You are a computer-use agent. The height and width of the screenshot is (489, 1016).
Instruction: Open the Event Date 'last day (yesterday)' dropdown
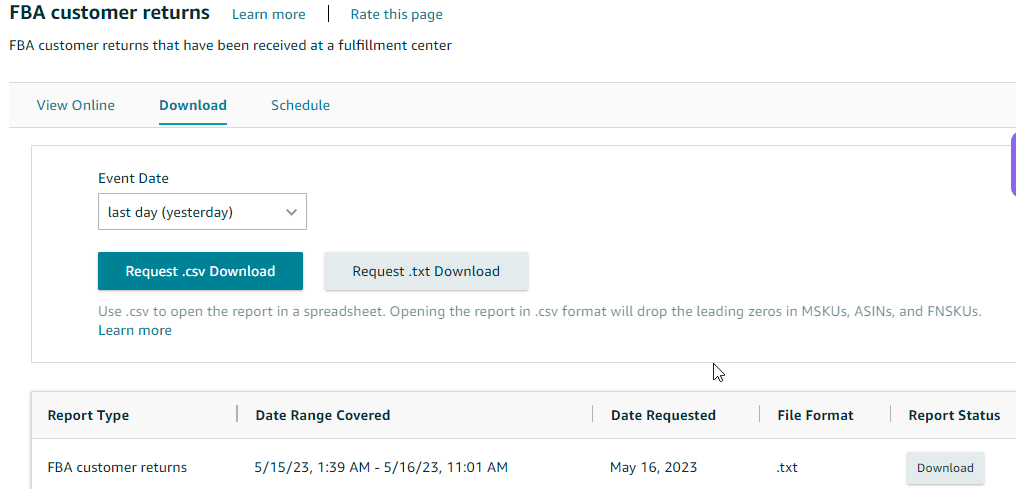point(202,212)
